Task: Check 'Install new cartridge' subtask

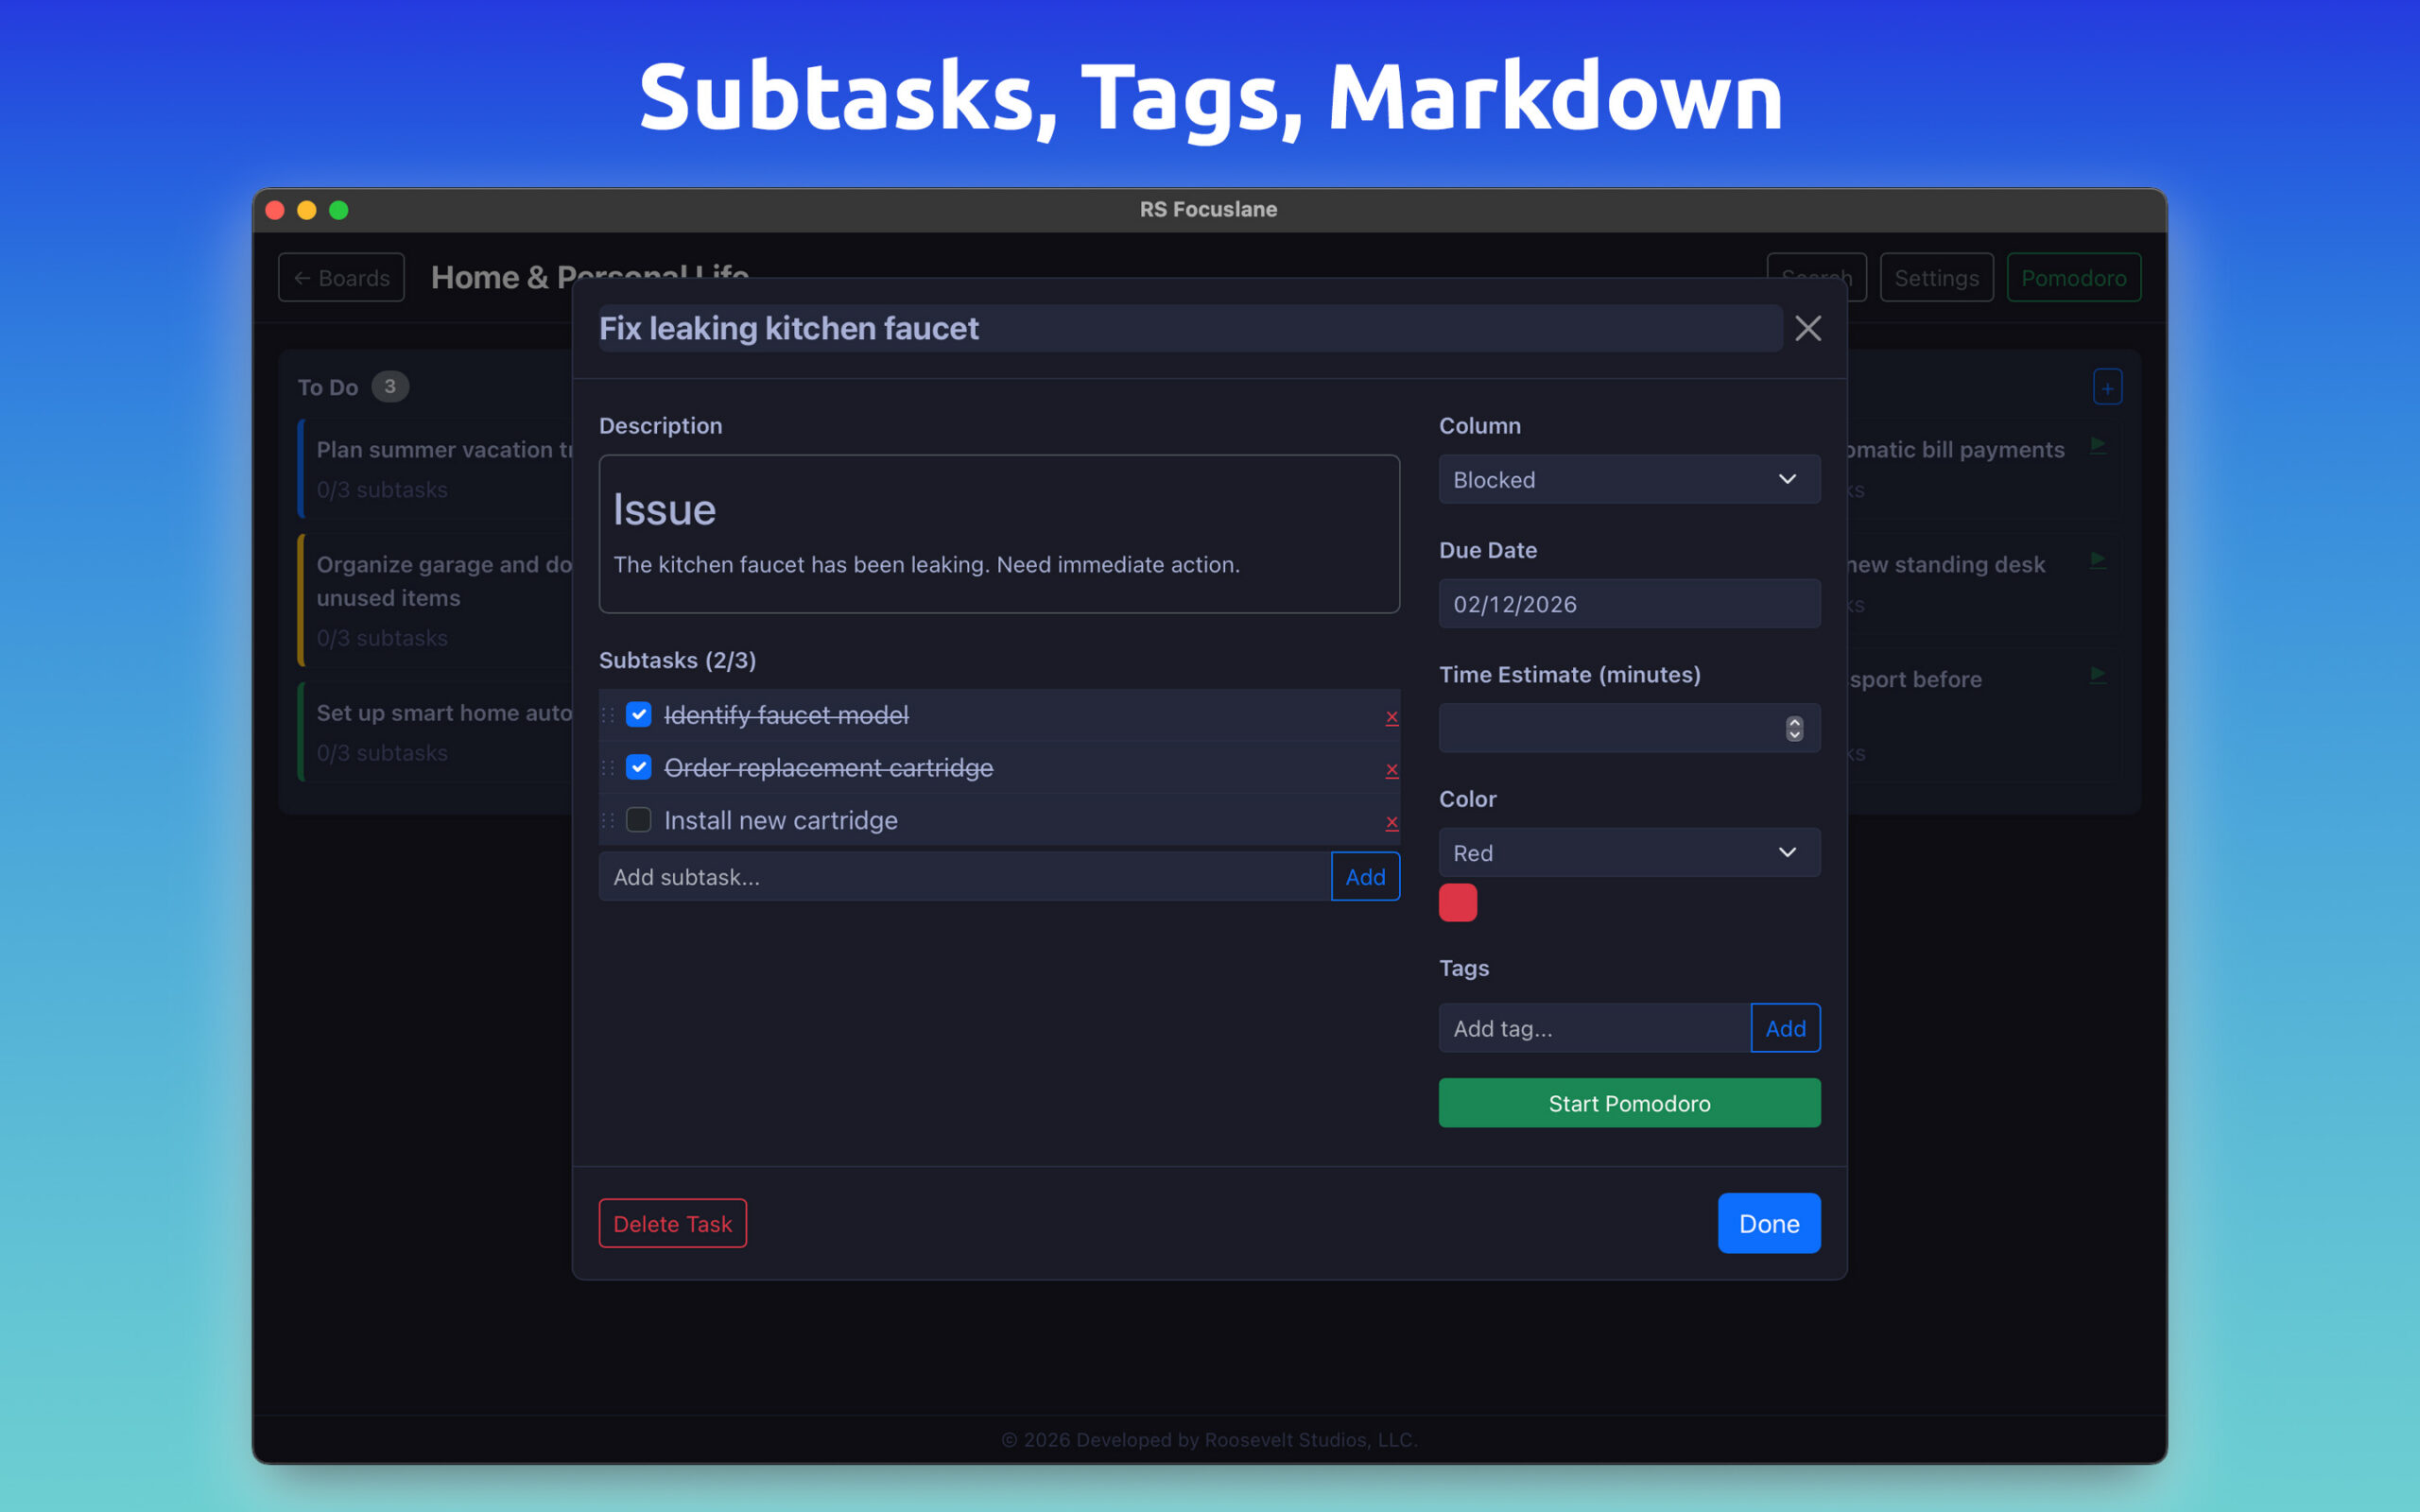Action: coord(638,820)
